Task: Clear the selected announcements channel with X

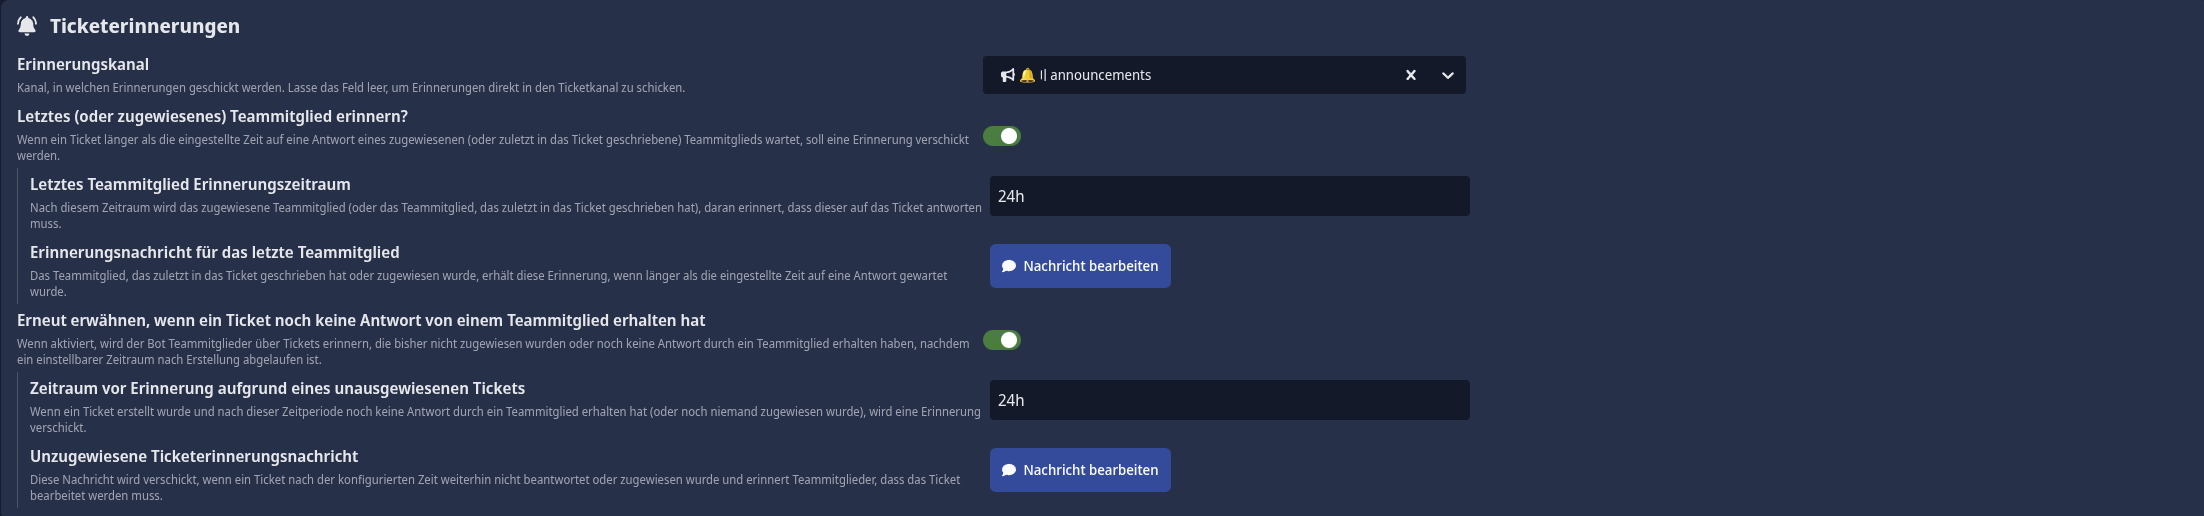Action: point(1411,75)
